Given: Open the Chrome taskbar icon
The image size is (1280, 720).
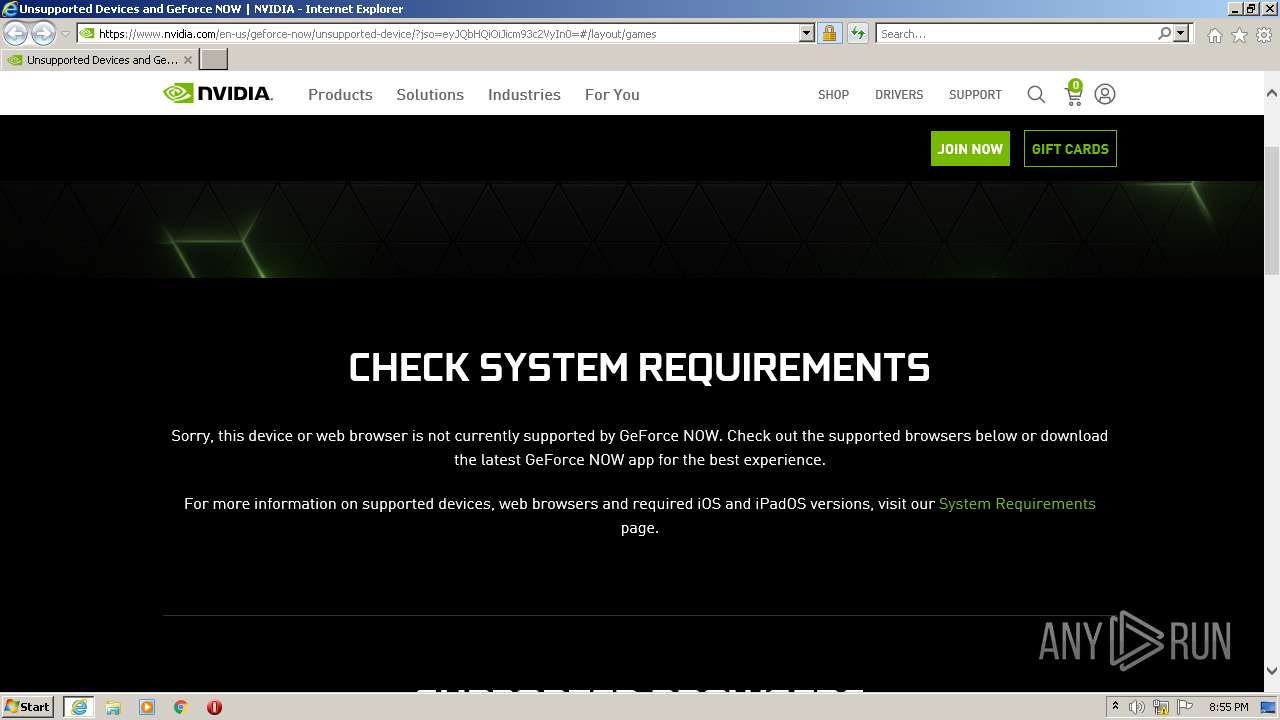Looking at the screenshot, I should point(181,707).
